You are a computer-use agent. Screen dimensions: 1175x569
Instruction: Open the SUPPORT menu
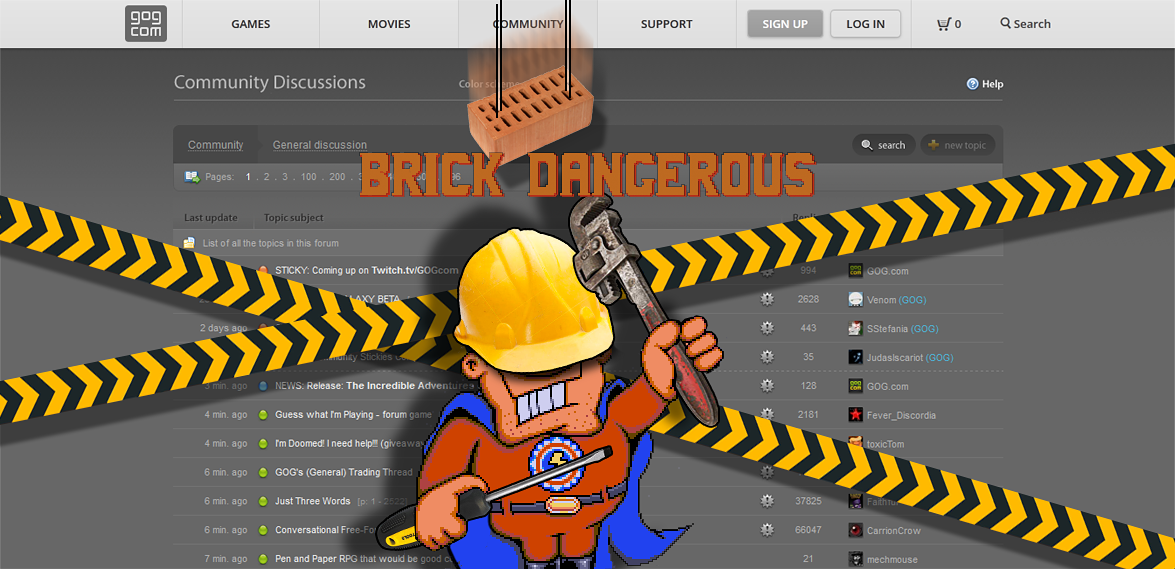pyautogui.click(x=665, y=24)
